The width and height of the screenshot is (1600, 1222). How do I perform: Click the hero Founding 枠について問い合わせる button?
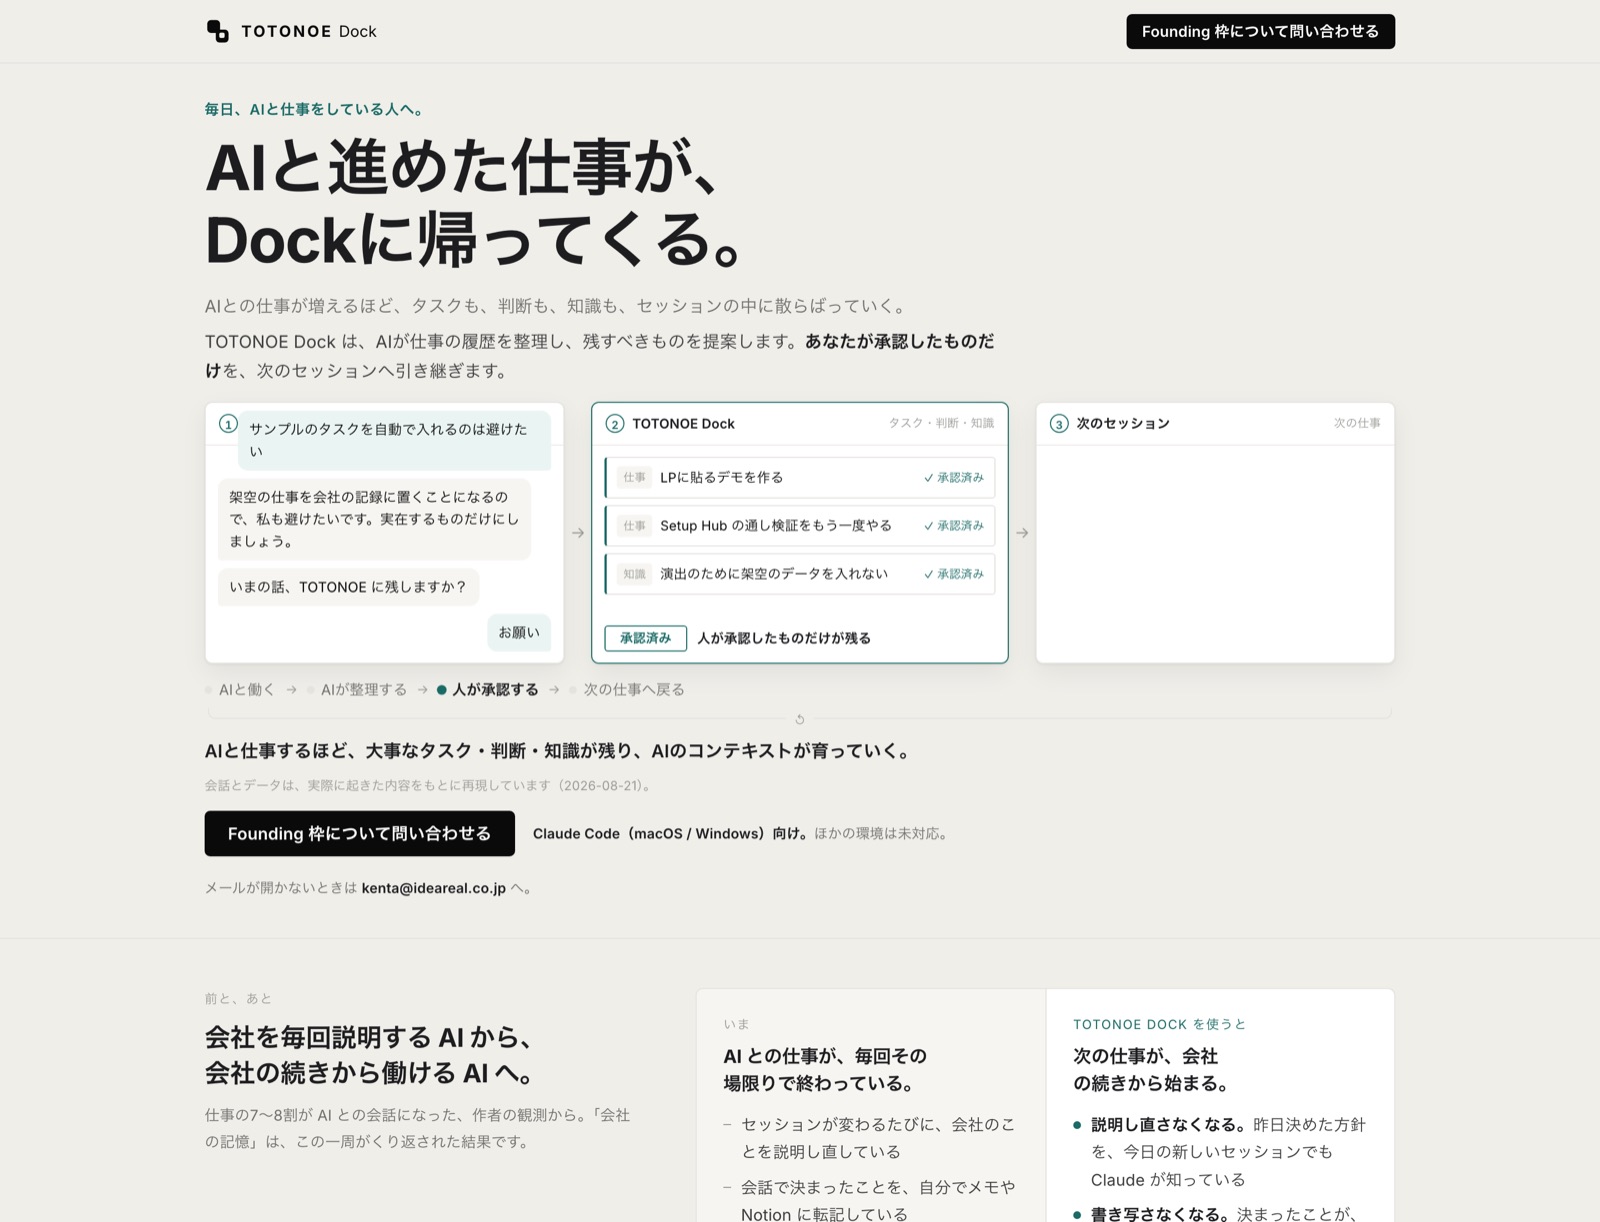tap(360, 833)
